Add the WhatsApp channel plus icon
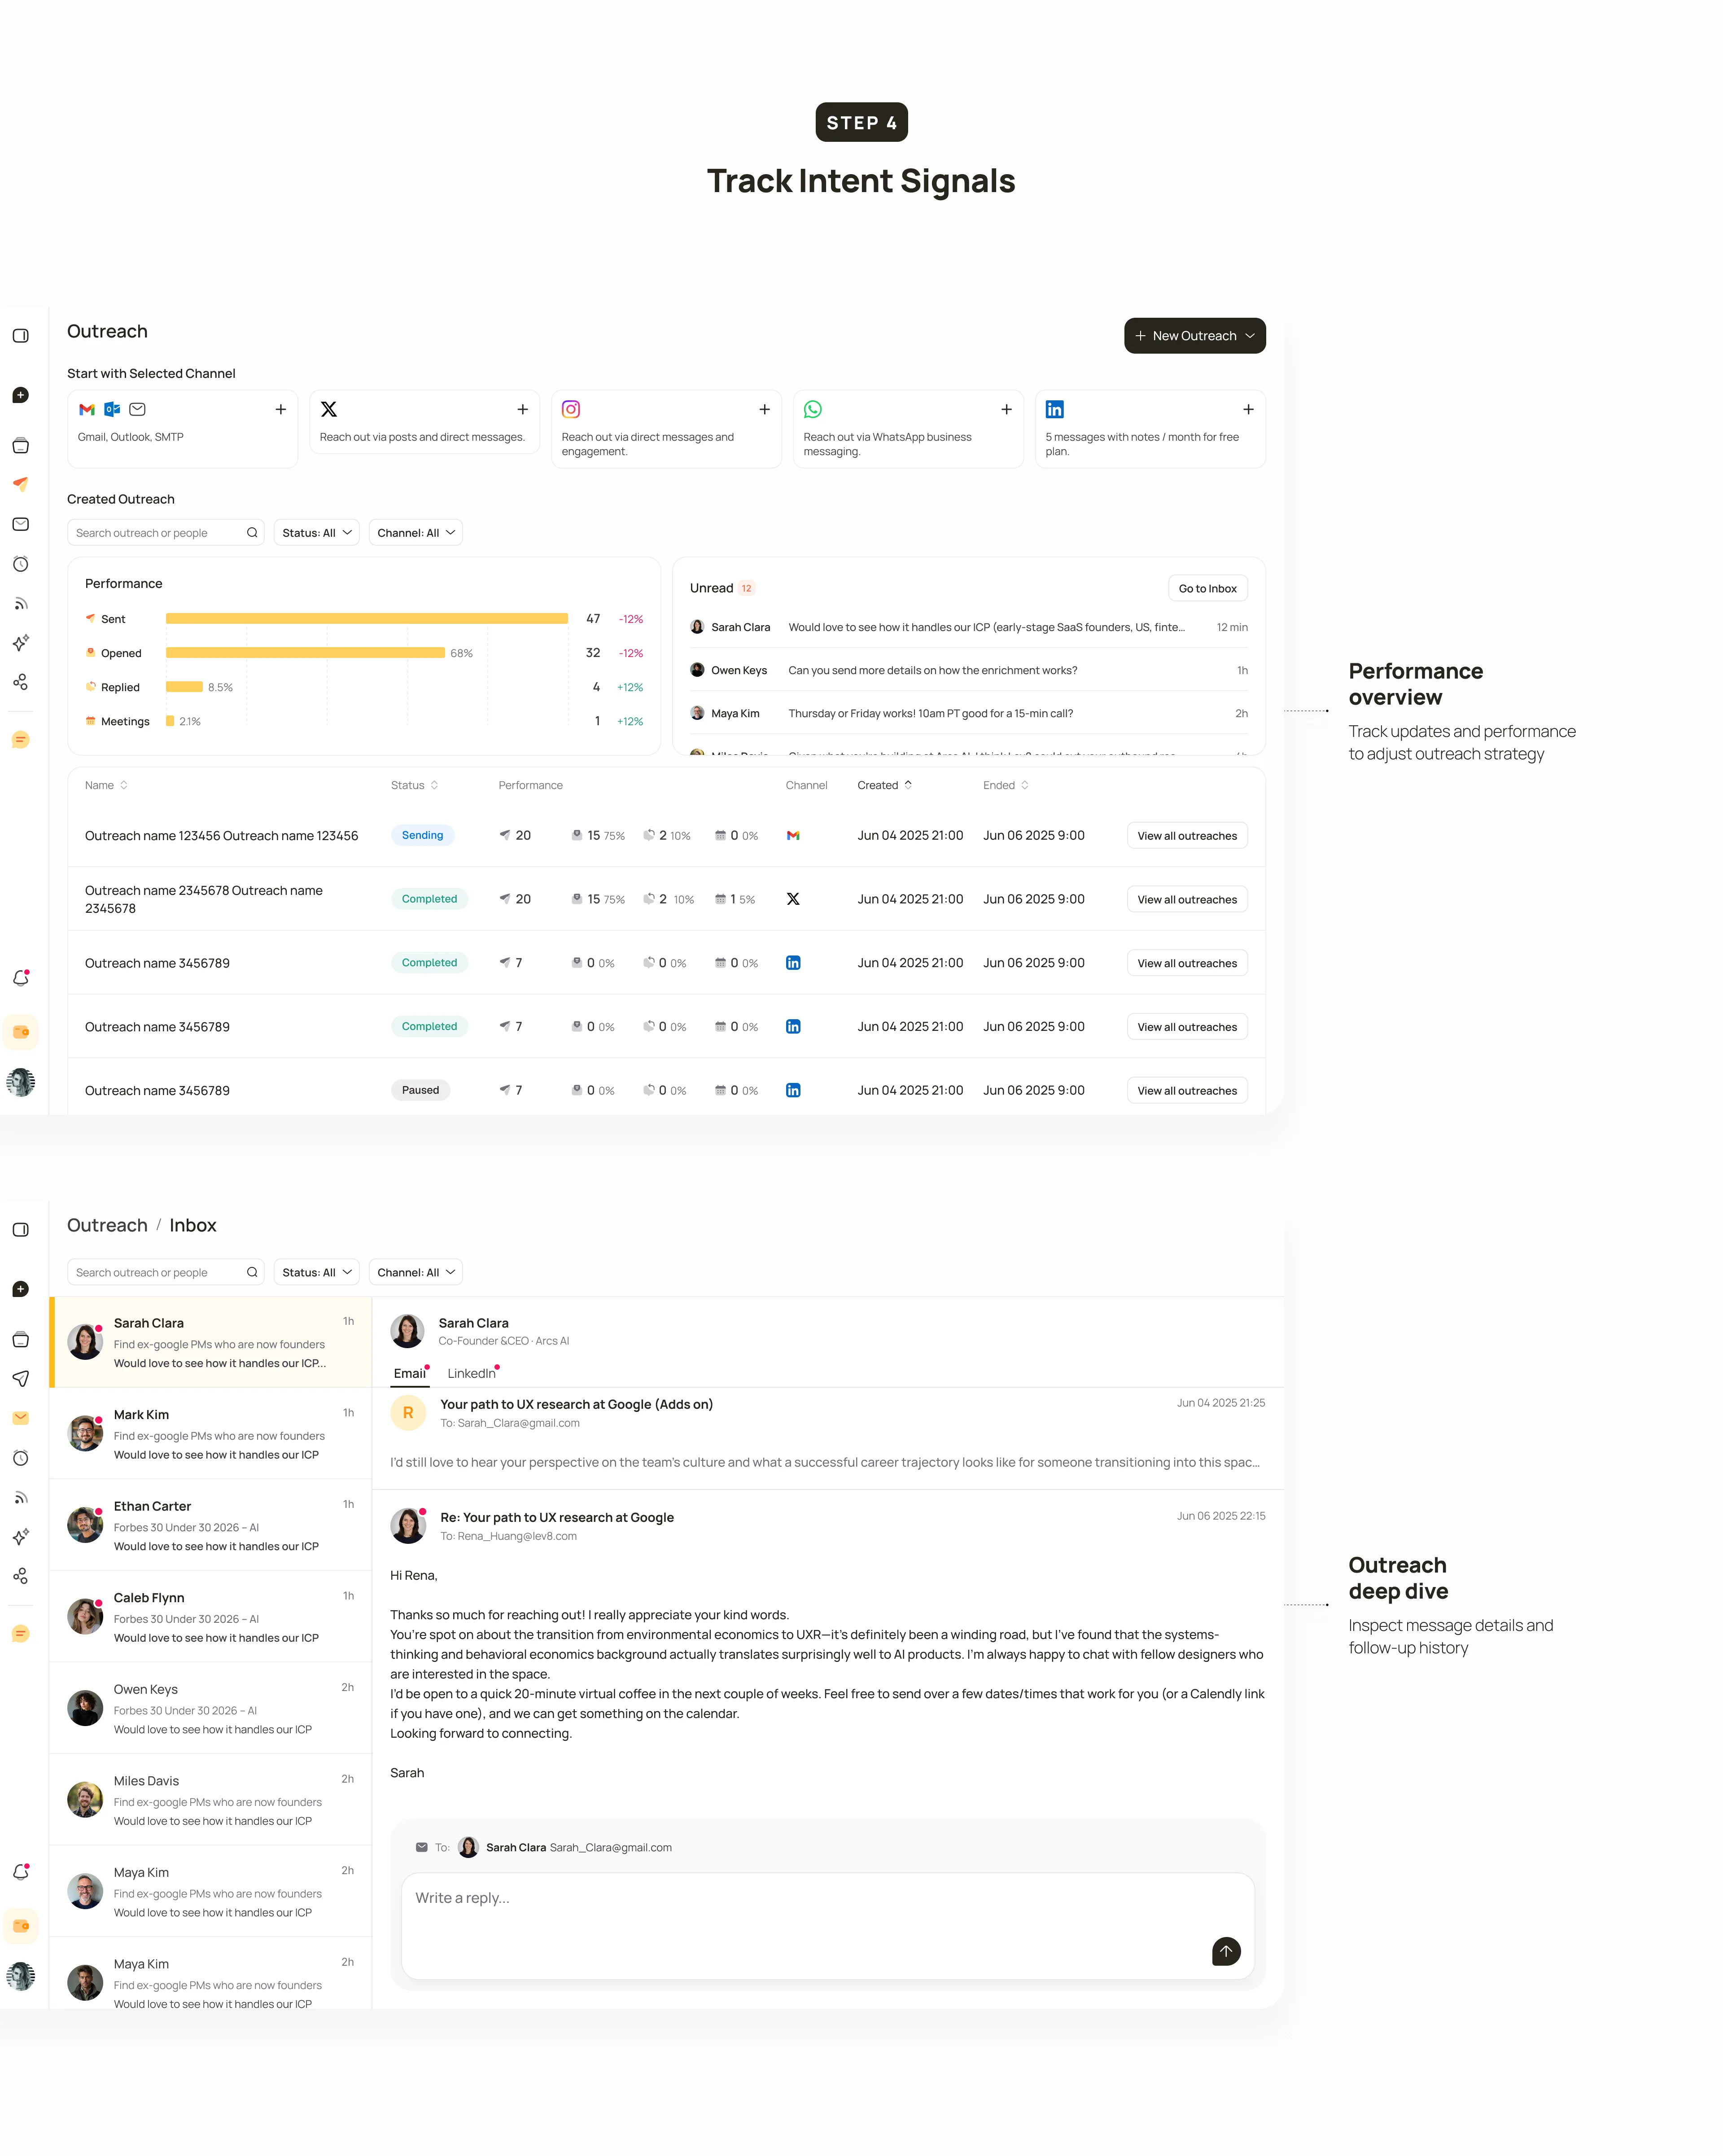Screen dimensions: 1723x2156 pyautogui.click(x=1006, y=409)
